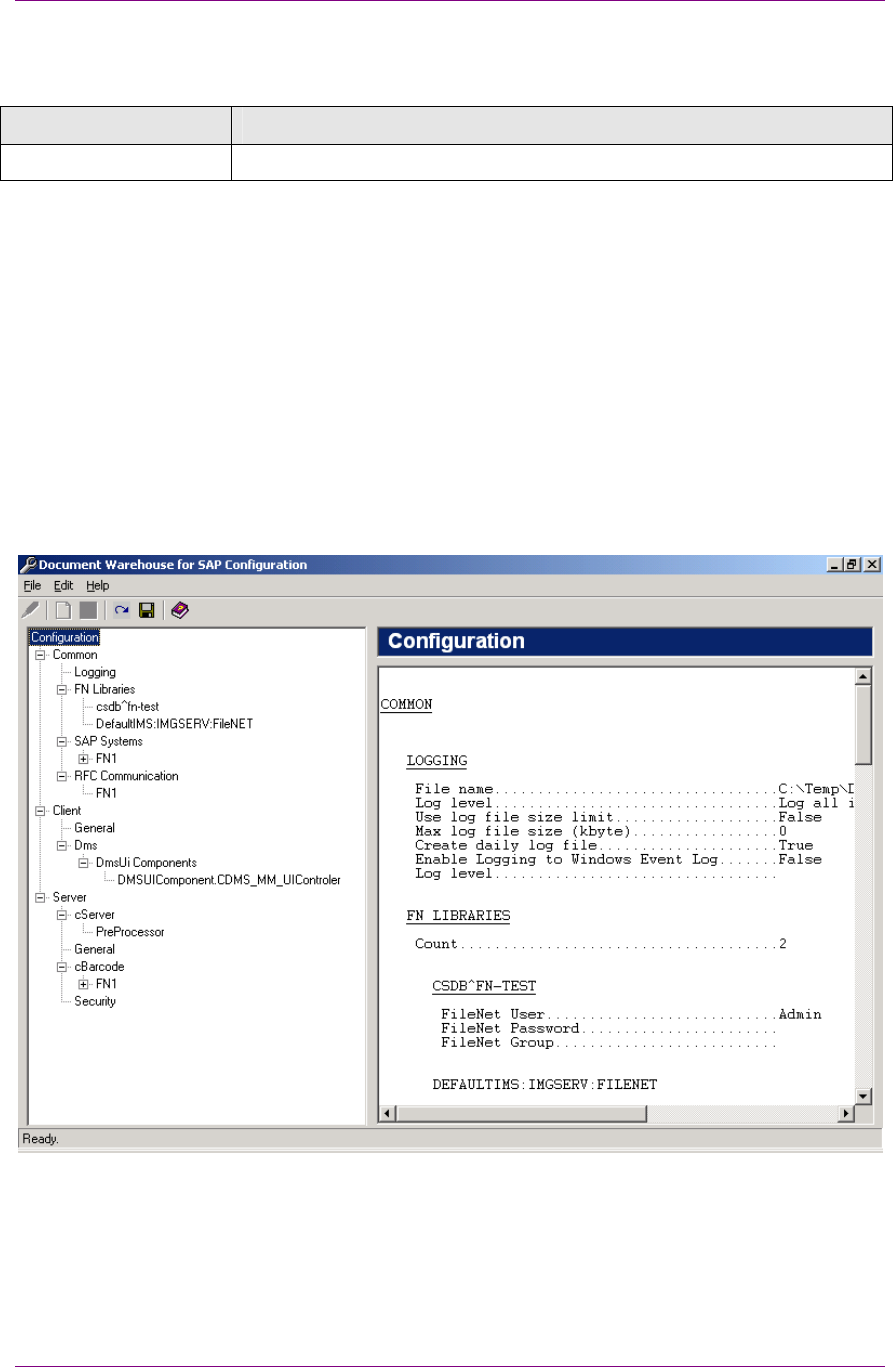Viewport: 893px width, 1367px height.
Task: Select the SAP Systems label
Action: [108, 741]
